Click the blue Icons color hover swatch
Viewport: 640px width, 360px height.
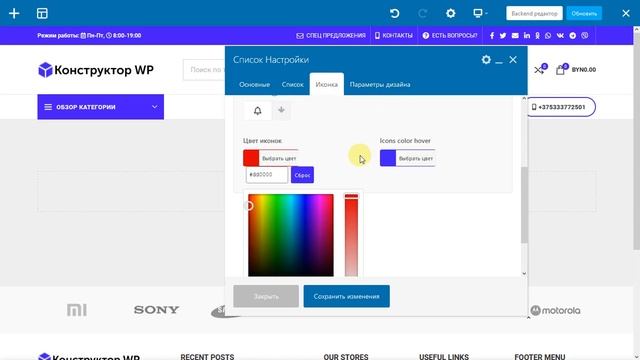click(388, 158)
